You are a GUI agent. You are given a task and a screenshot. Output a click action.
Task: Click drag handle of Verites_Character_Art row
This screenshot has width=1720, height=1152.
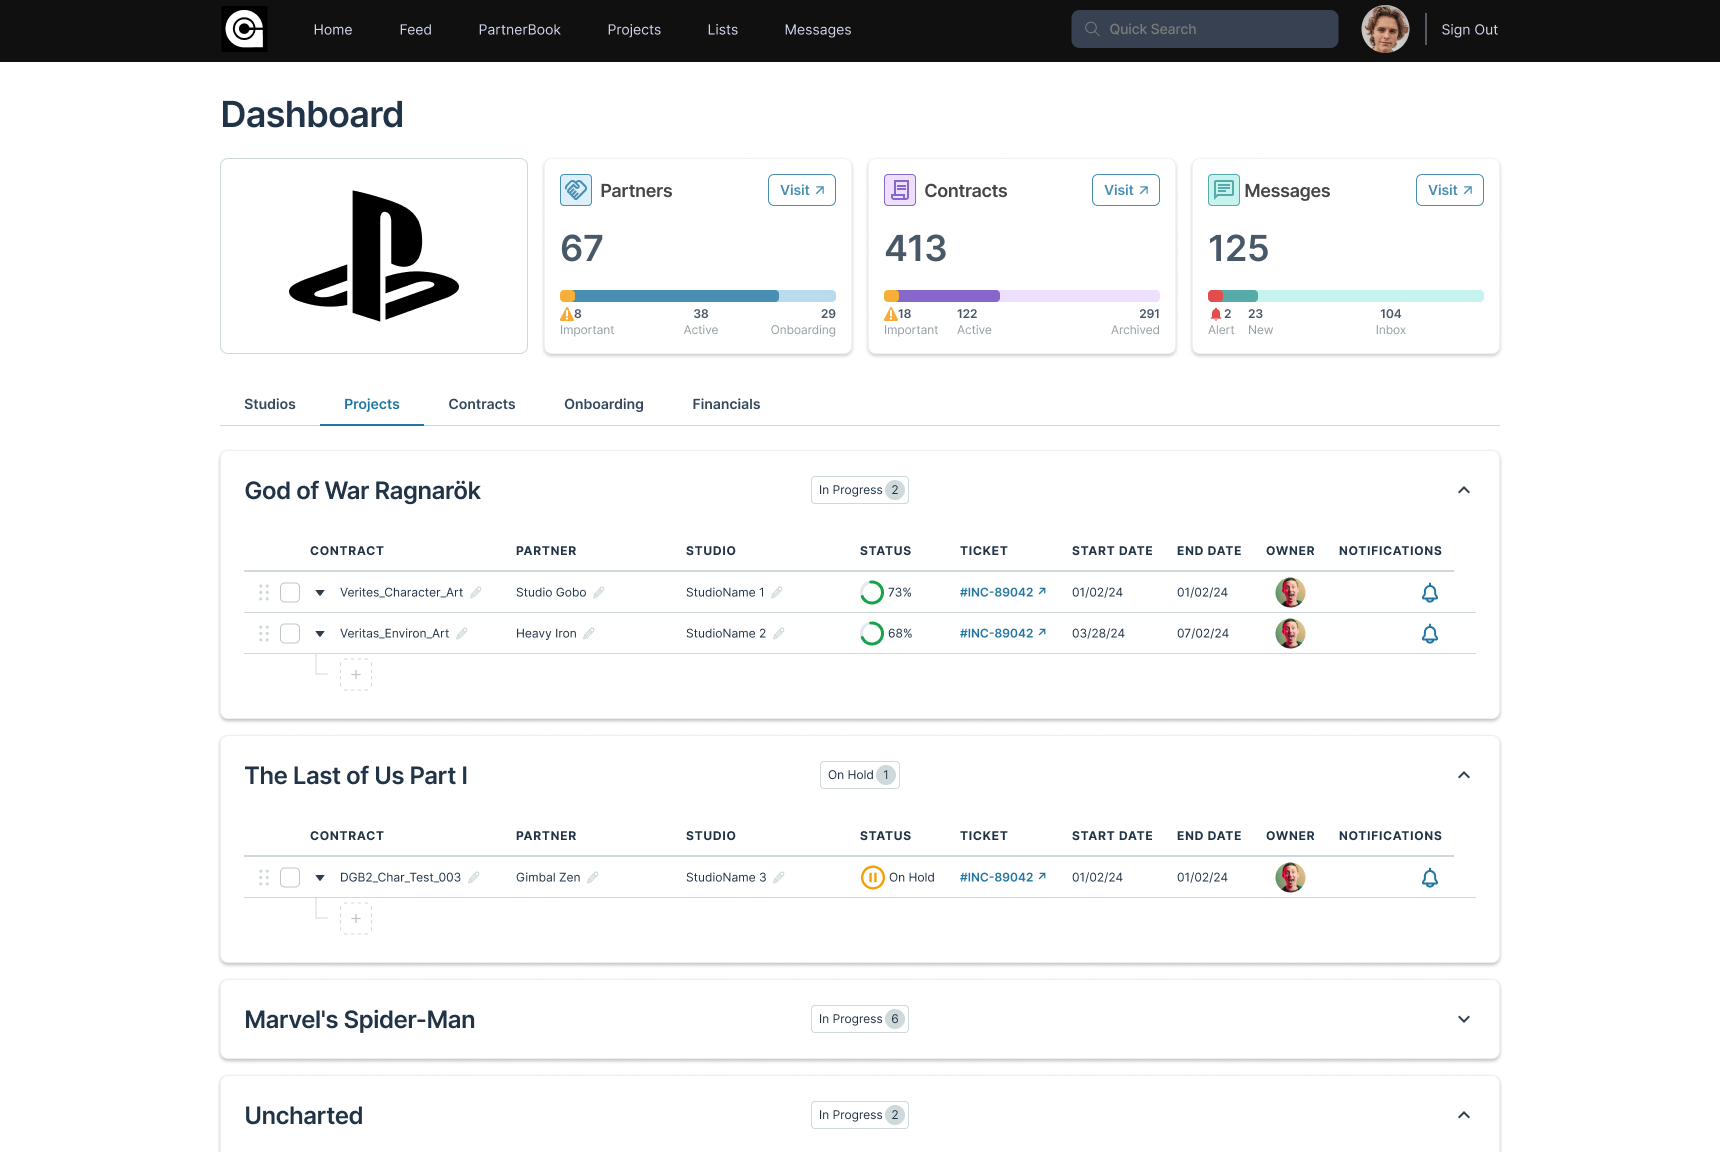pyautogui.click(x=264, y=592)
